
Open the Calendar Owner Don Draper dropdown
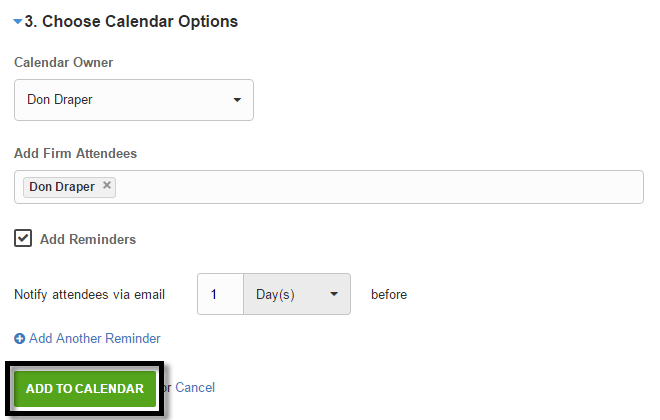(x=134, y=100)
